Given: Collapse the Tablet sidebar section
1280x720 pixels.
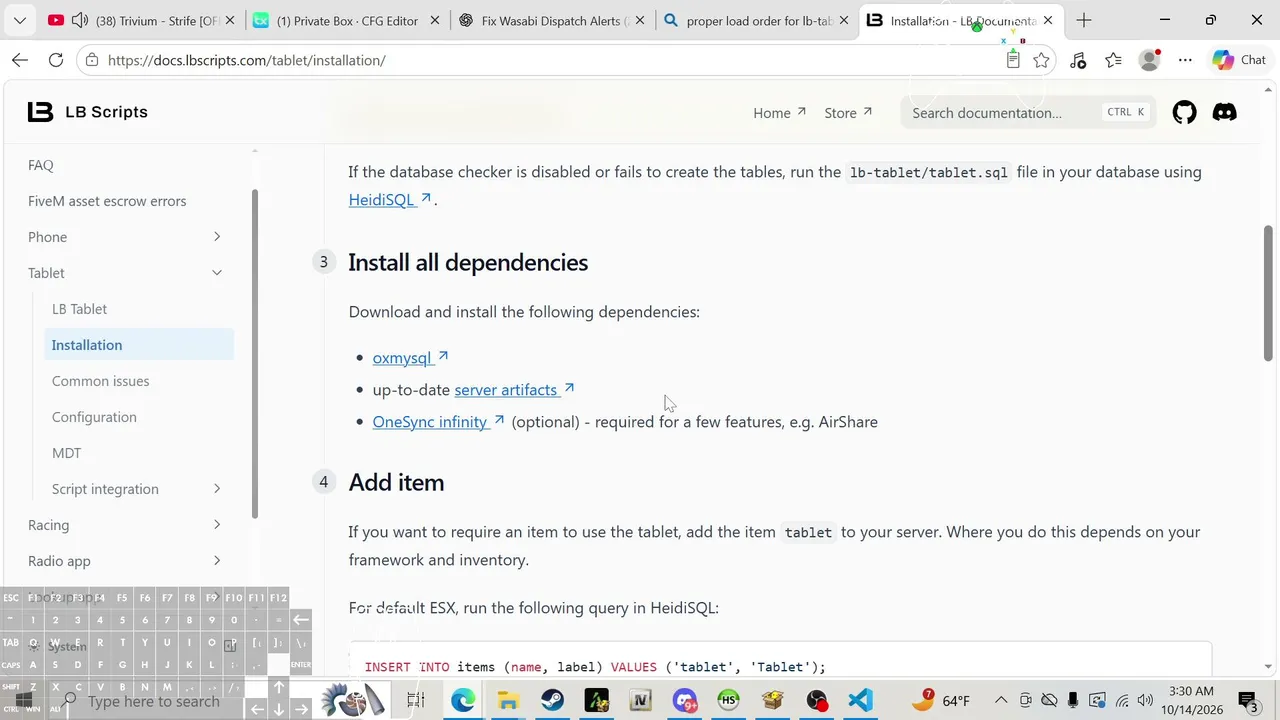Looking at the screenshot, I should click(x=217, y=273).
